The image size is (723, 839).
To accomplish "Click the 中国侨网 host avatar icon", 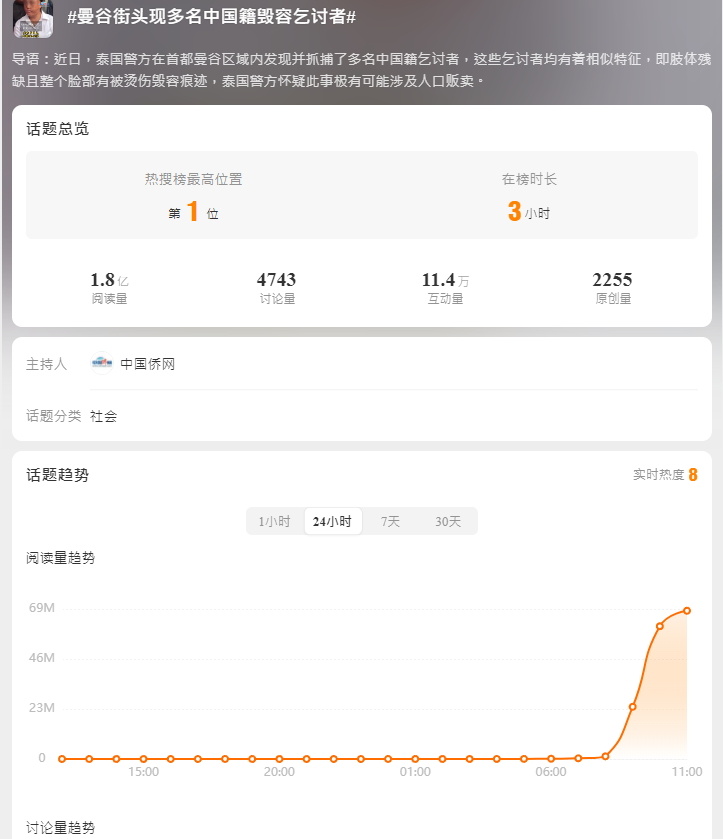I will 102,363.
